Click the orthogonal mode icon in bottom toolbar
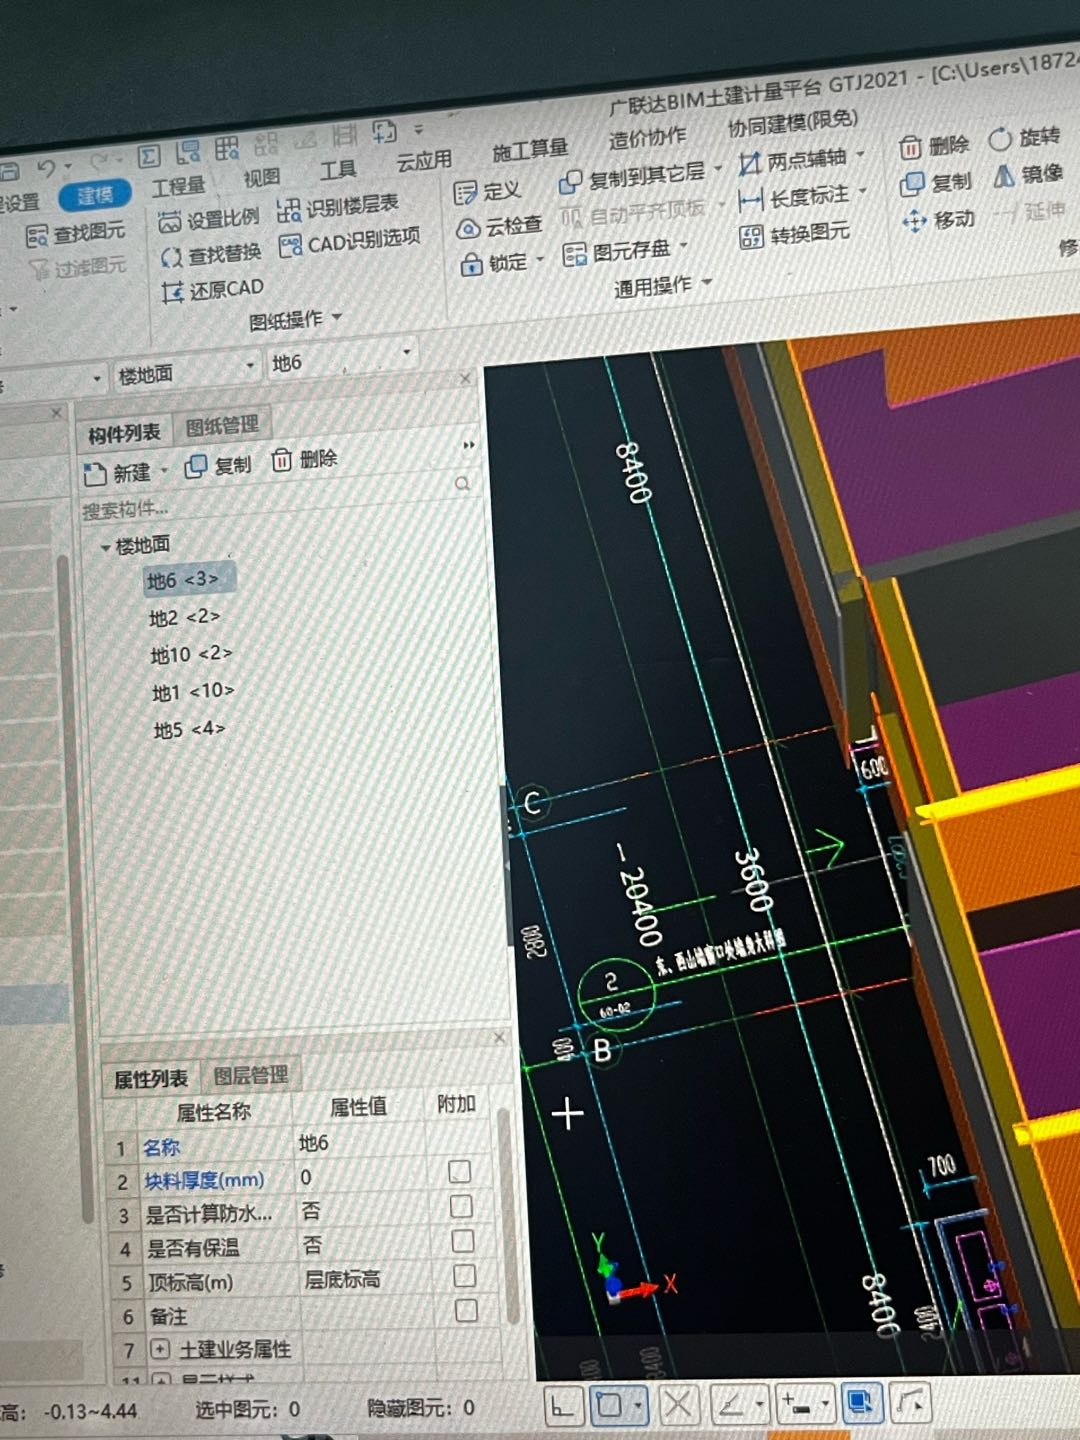The image size is (1080, 1440). (x=562, y=1407)
